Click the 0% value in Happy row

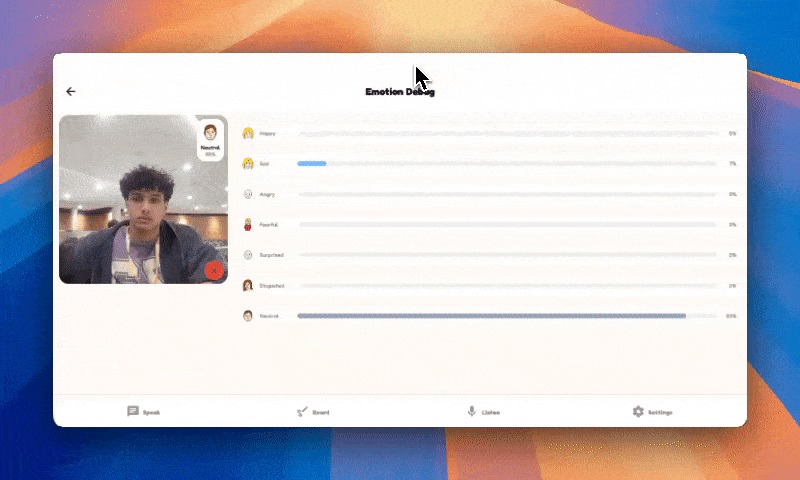click(x=733, y=134)
